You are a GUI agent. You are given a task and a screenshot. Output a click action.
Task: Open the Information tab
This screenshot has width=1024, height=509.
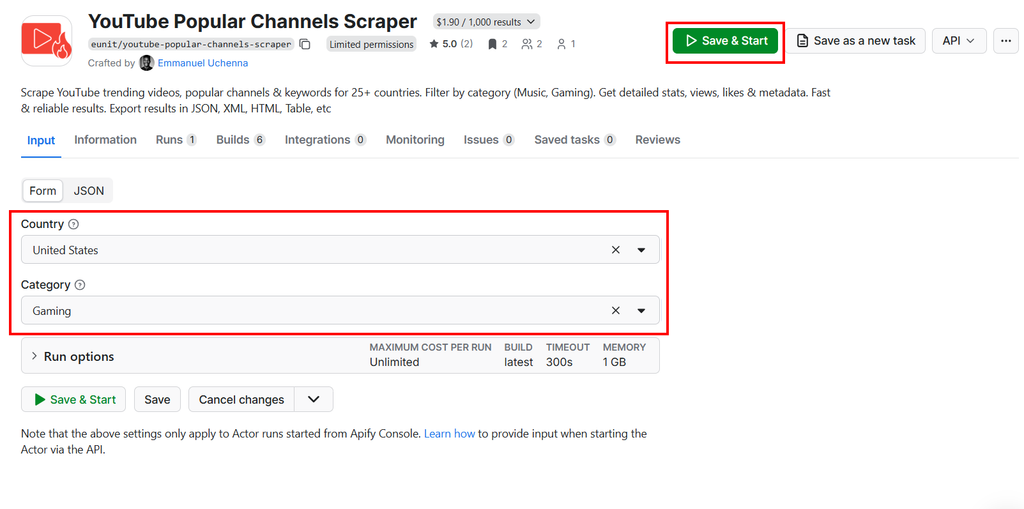(105, 140)
